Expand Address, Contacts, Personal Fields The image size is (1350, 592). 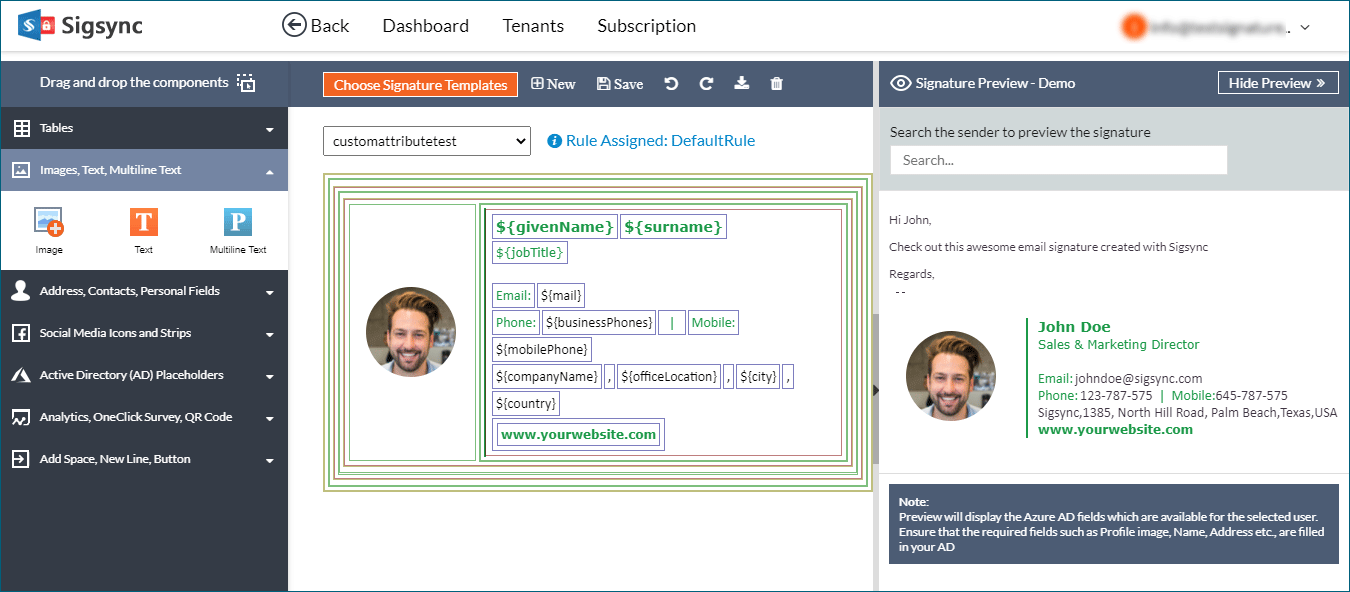click(144, 291)
